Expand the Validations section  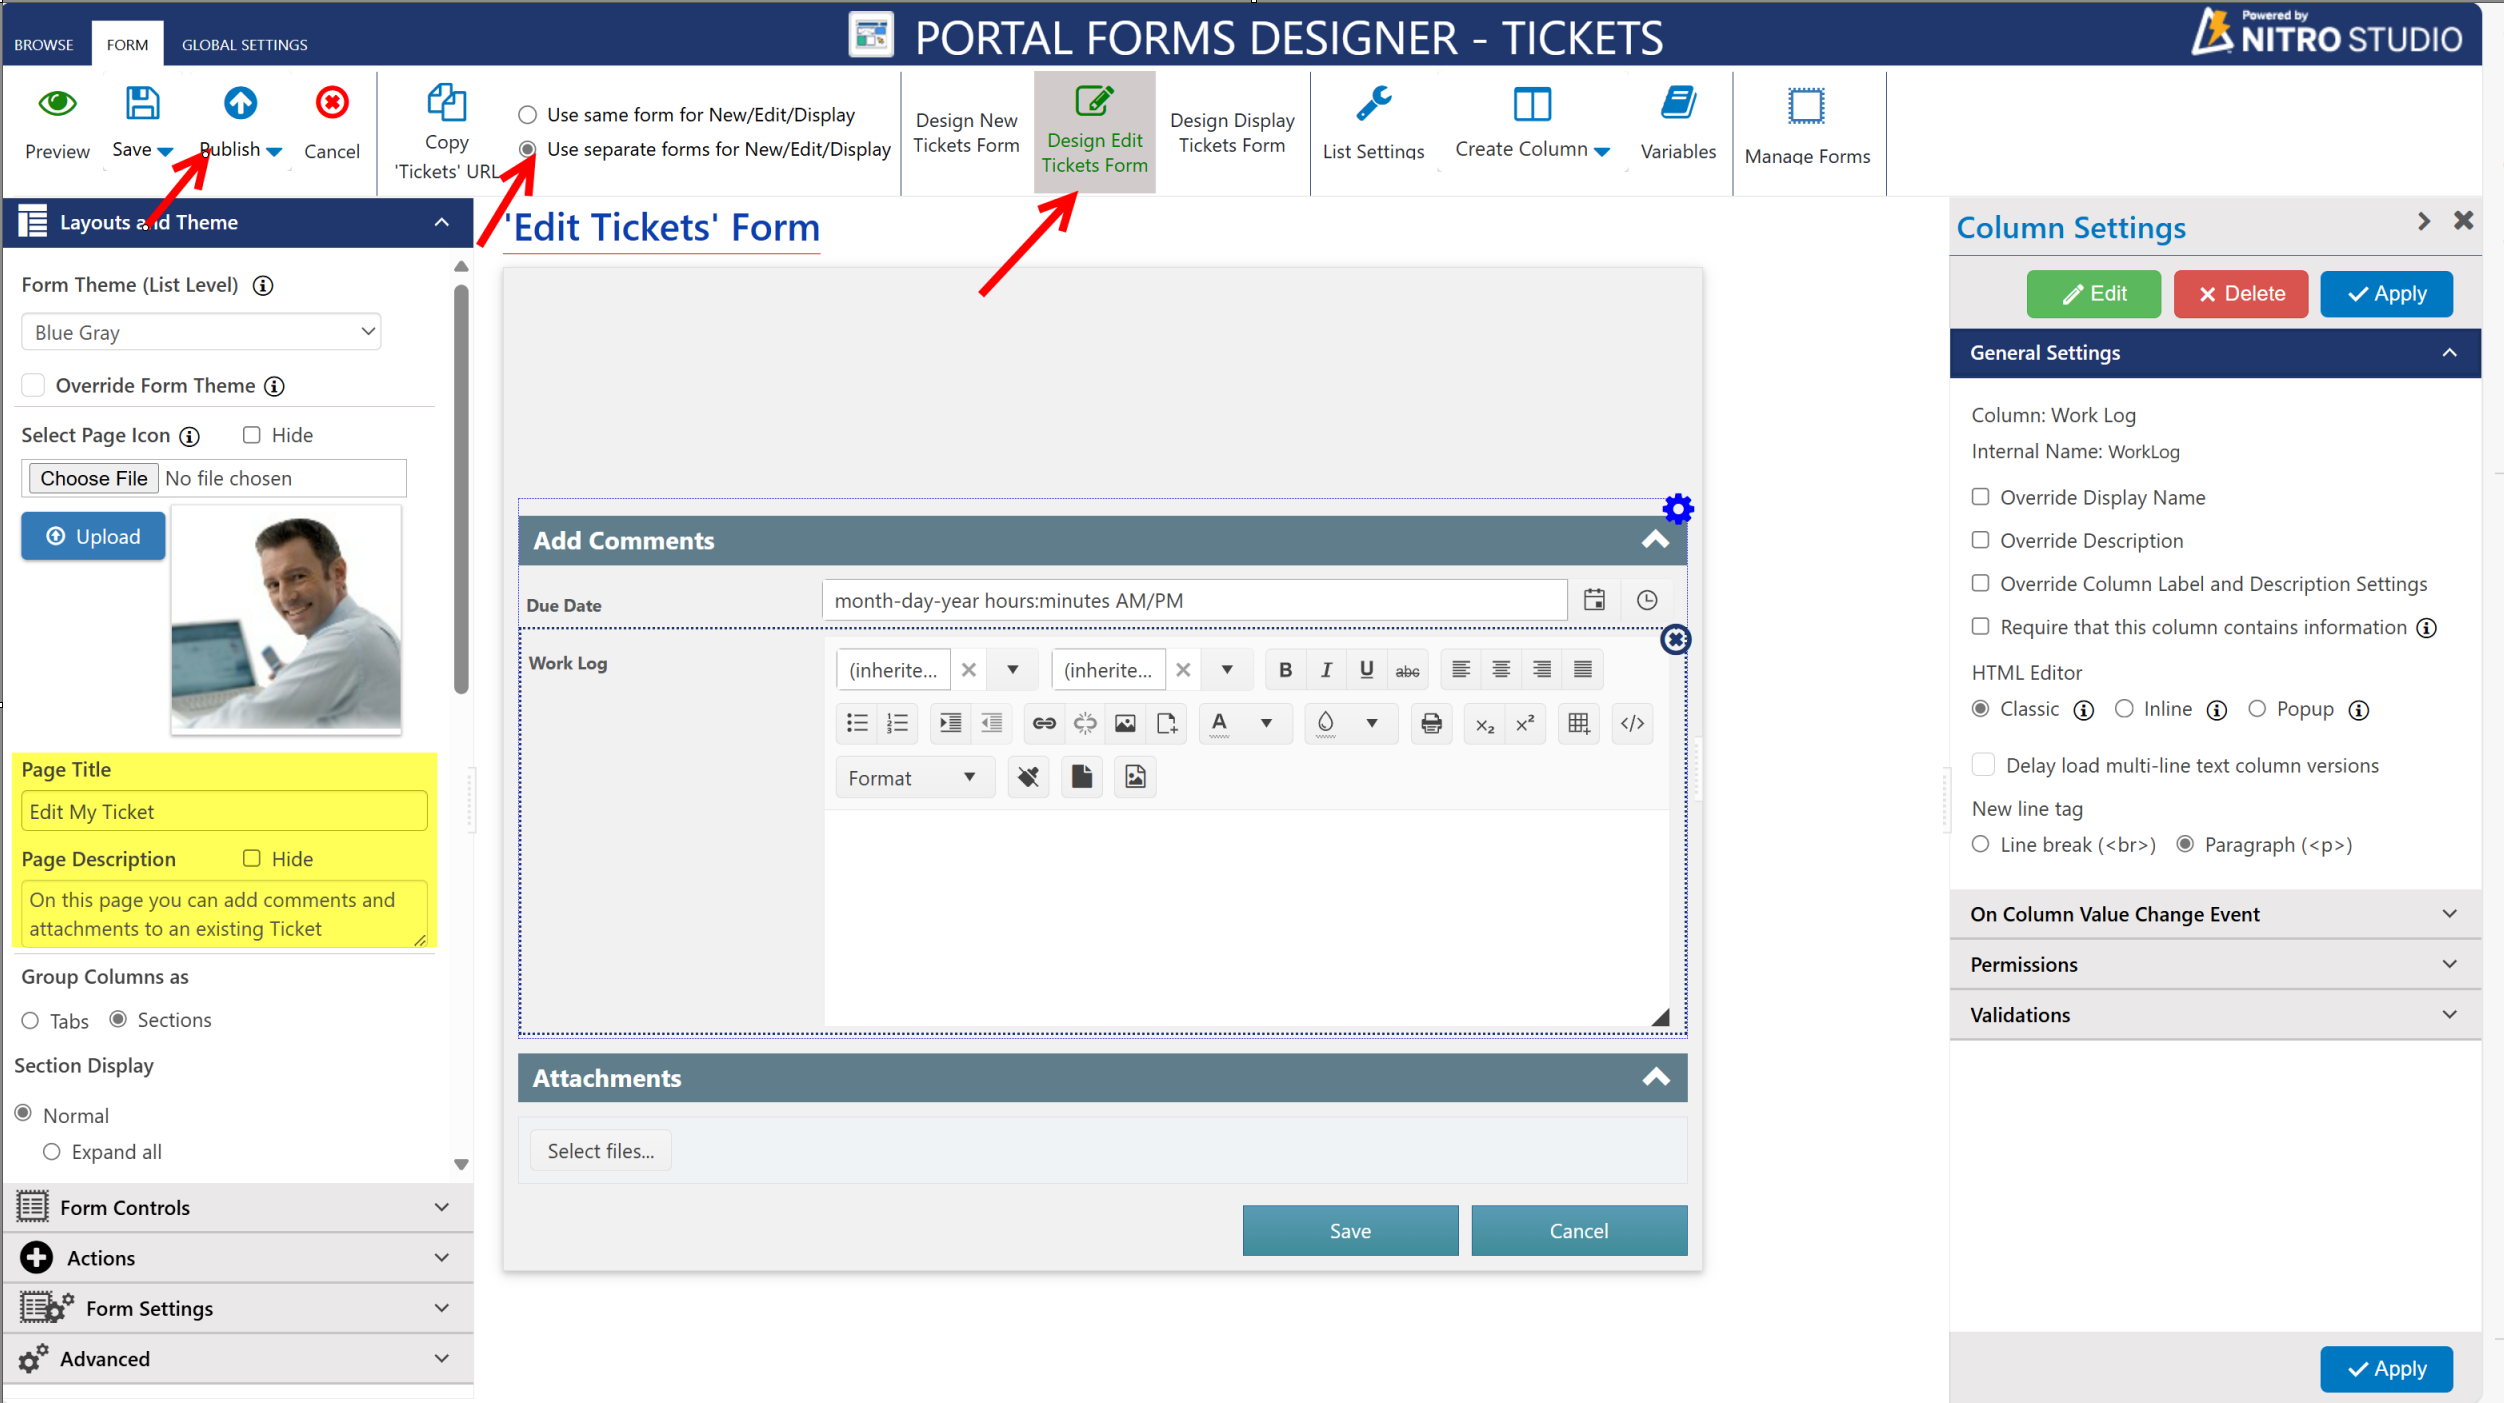2219,1013
